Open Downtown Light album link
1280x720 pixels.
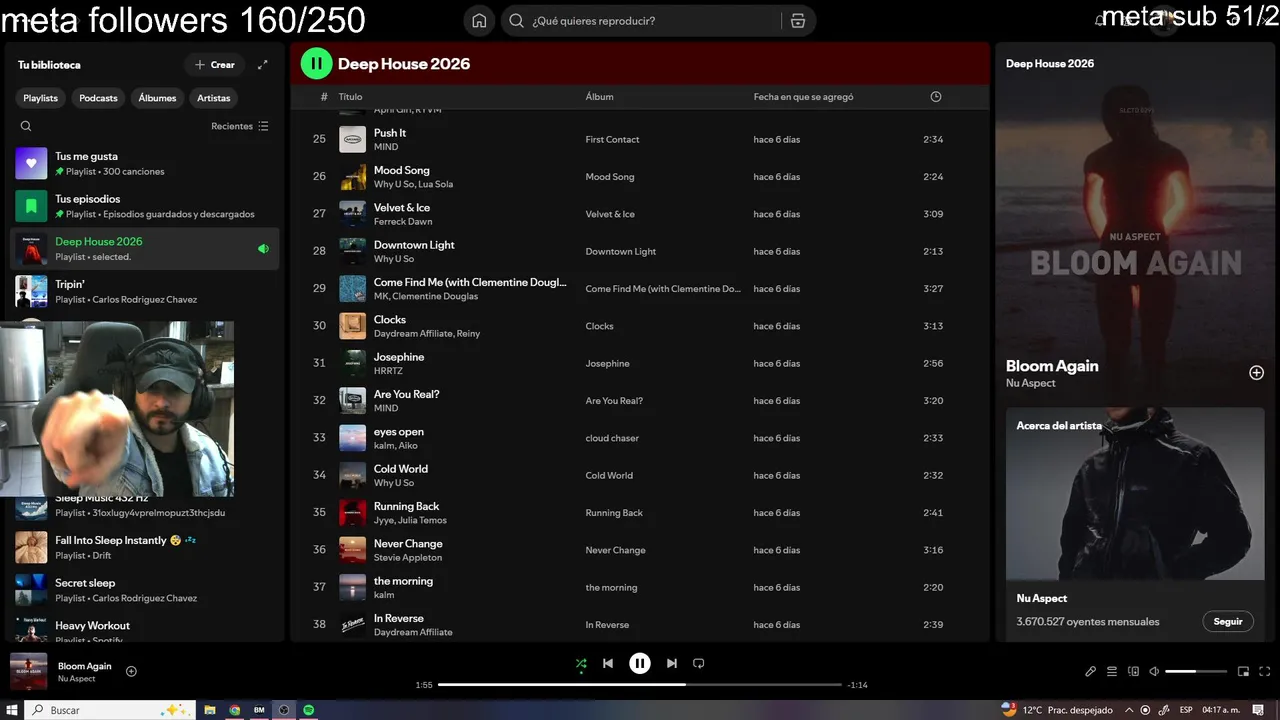(x=621, y=252)
